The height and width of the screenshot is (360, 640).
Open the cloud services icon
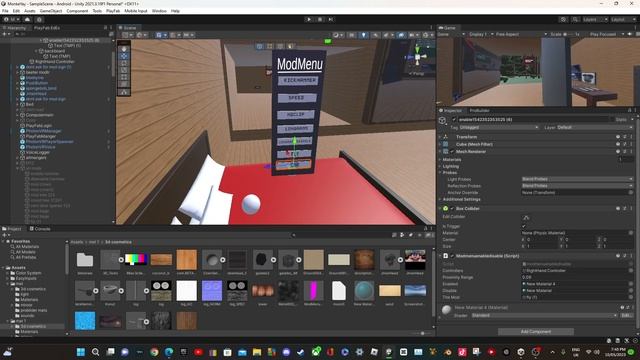(27, 19)
